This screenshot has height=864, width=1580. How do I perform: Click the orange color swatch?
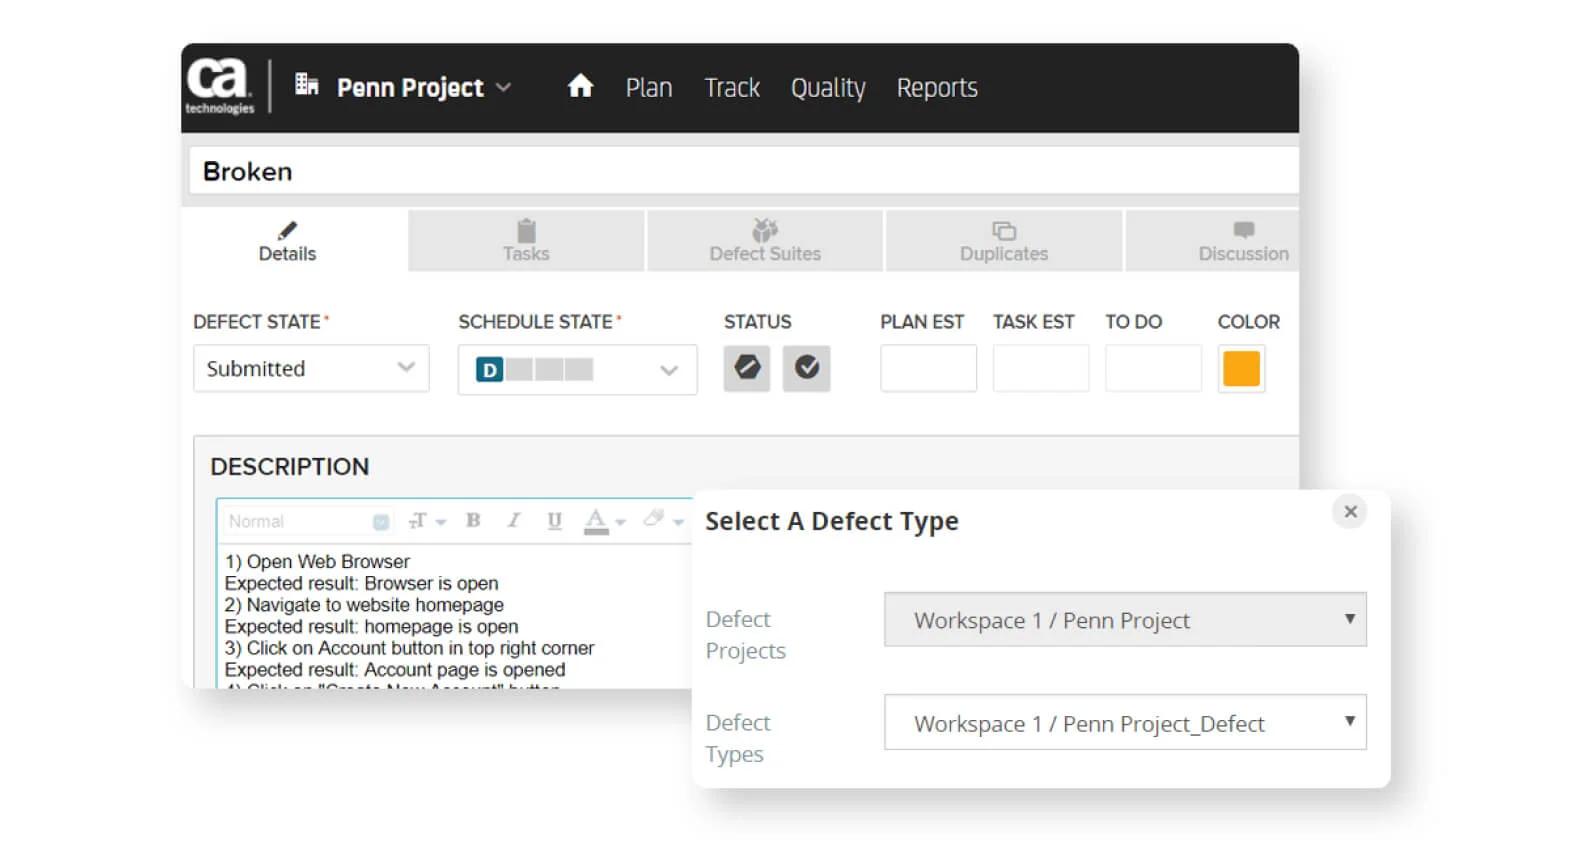tap(1241, 368)
